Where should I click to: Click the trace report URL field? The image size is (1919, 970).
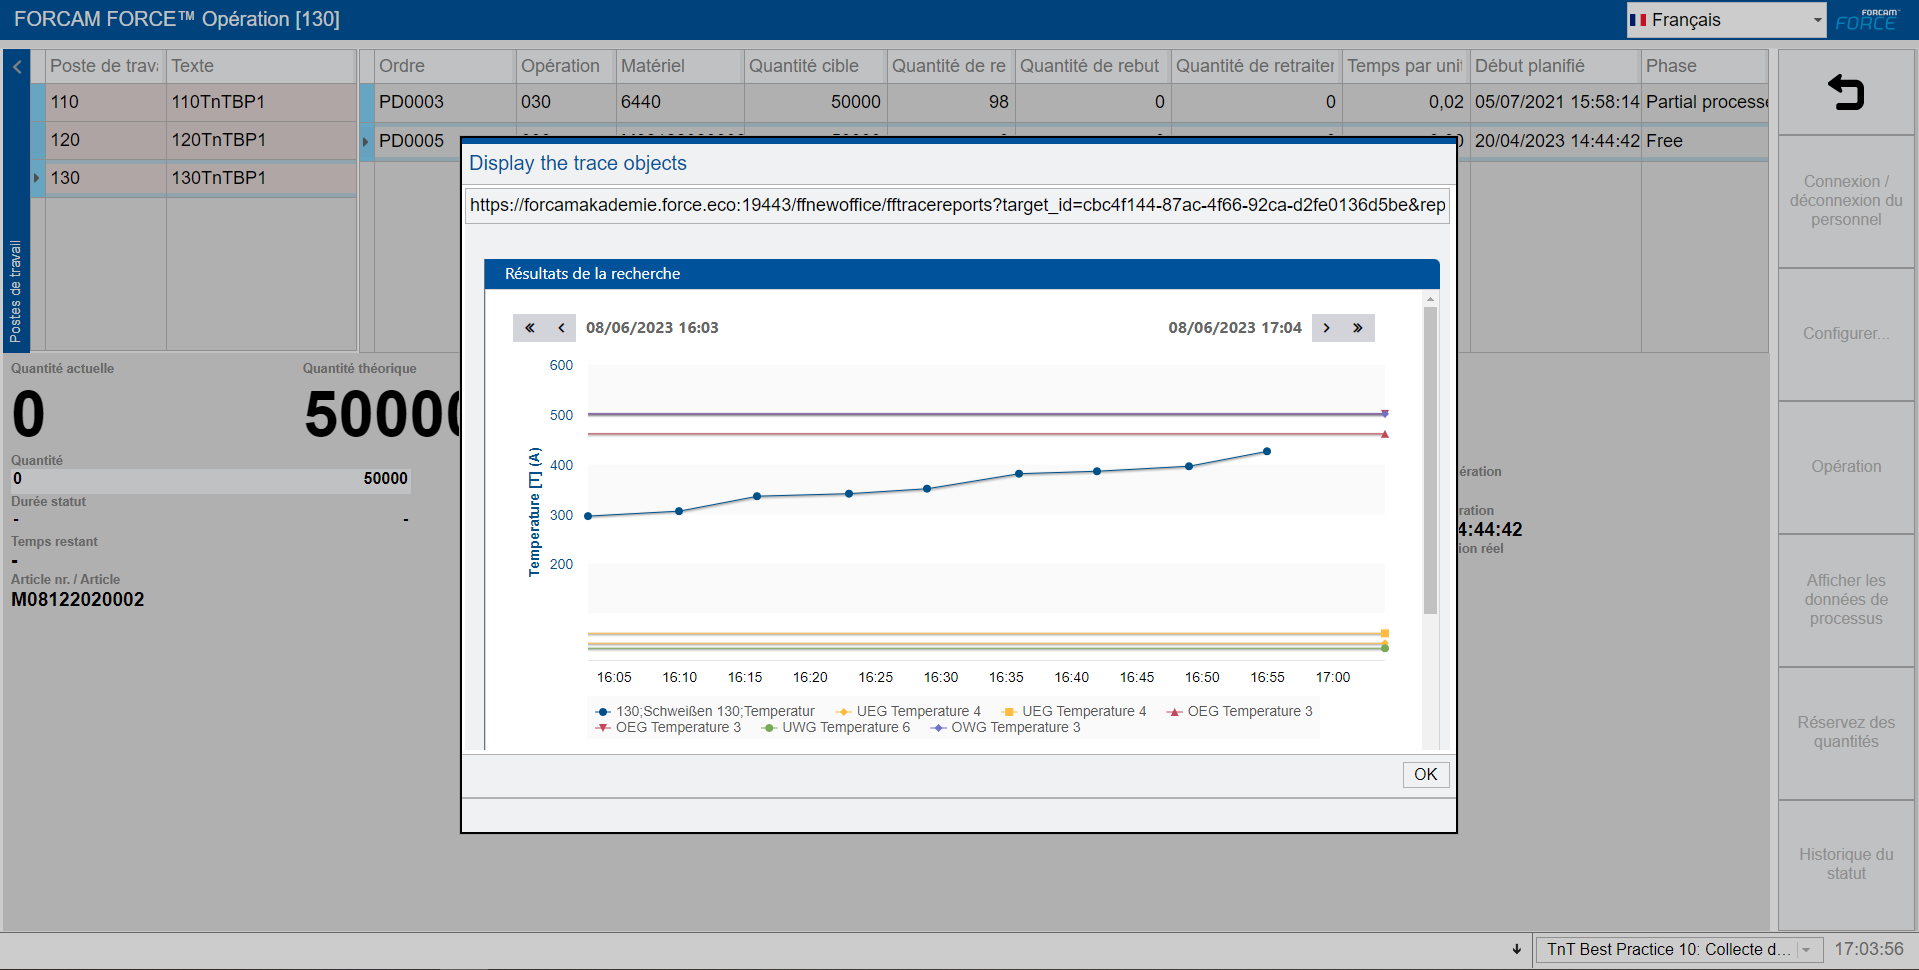[x=956, y=205]
